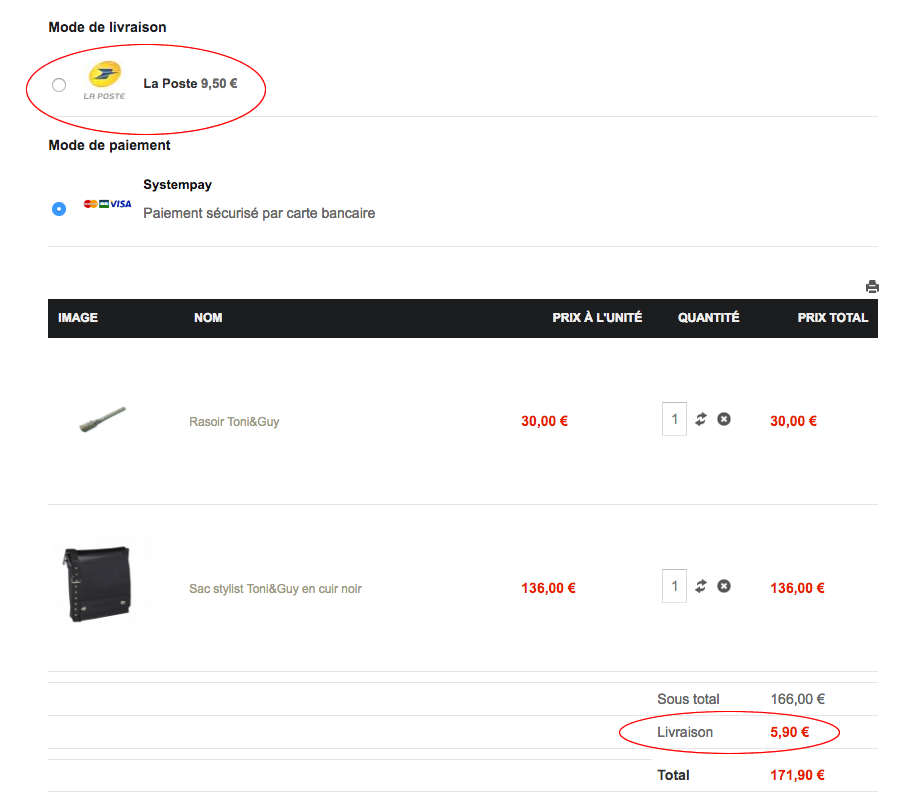Remove Rasoir Toni&Guy from the cart
The height and width of the screenshot is (808, 921).
(724, 419)
